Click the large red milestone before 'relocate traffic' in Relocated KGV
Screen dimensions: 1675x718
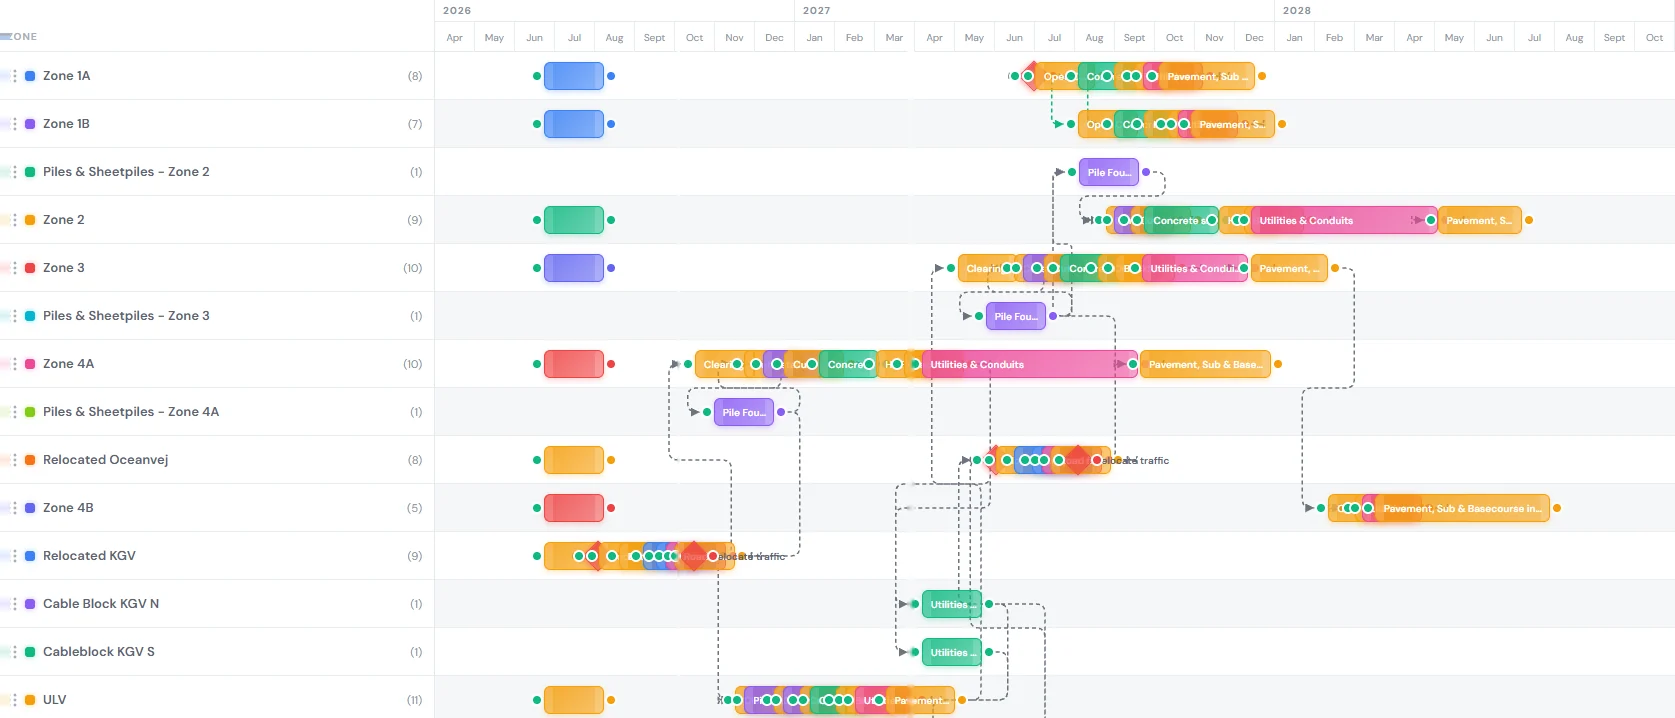694,556
